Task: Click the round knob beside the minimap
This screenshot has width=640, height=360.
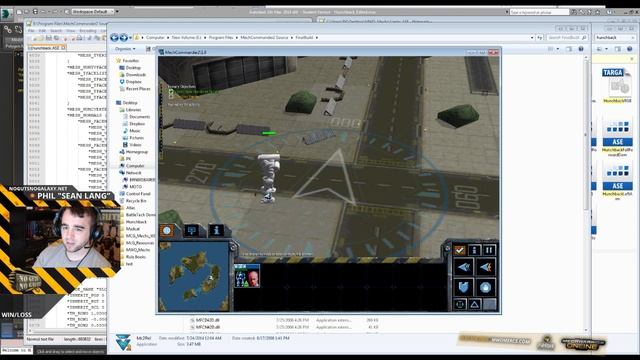Action: point(232,247)
